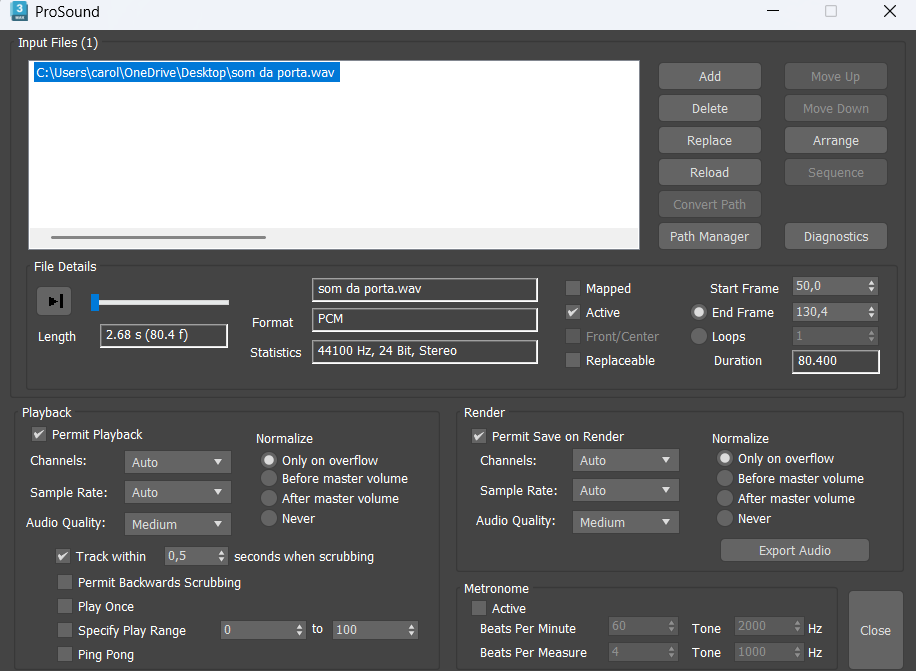Screen dimensions: 916x671
Task: Enable the Ping Pong option
Action: (x=65, y=654)
